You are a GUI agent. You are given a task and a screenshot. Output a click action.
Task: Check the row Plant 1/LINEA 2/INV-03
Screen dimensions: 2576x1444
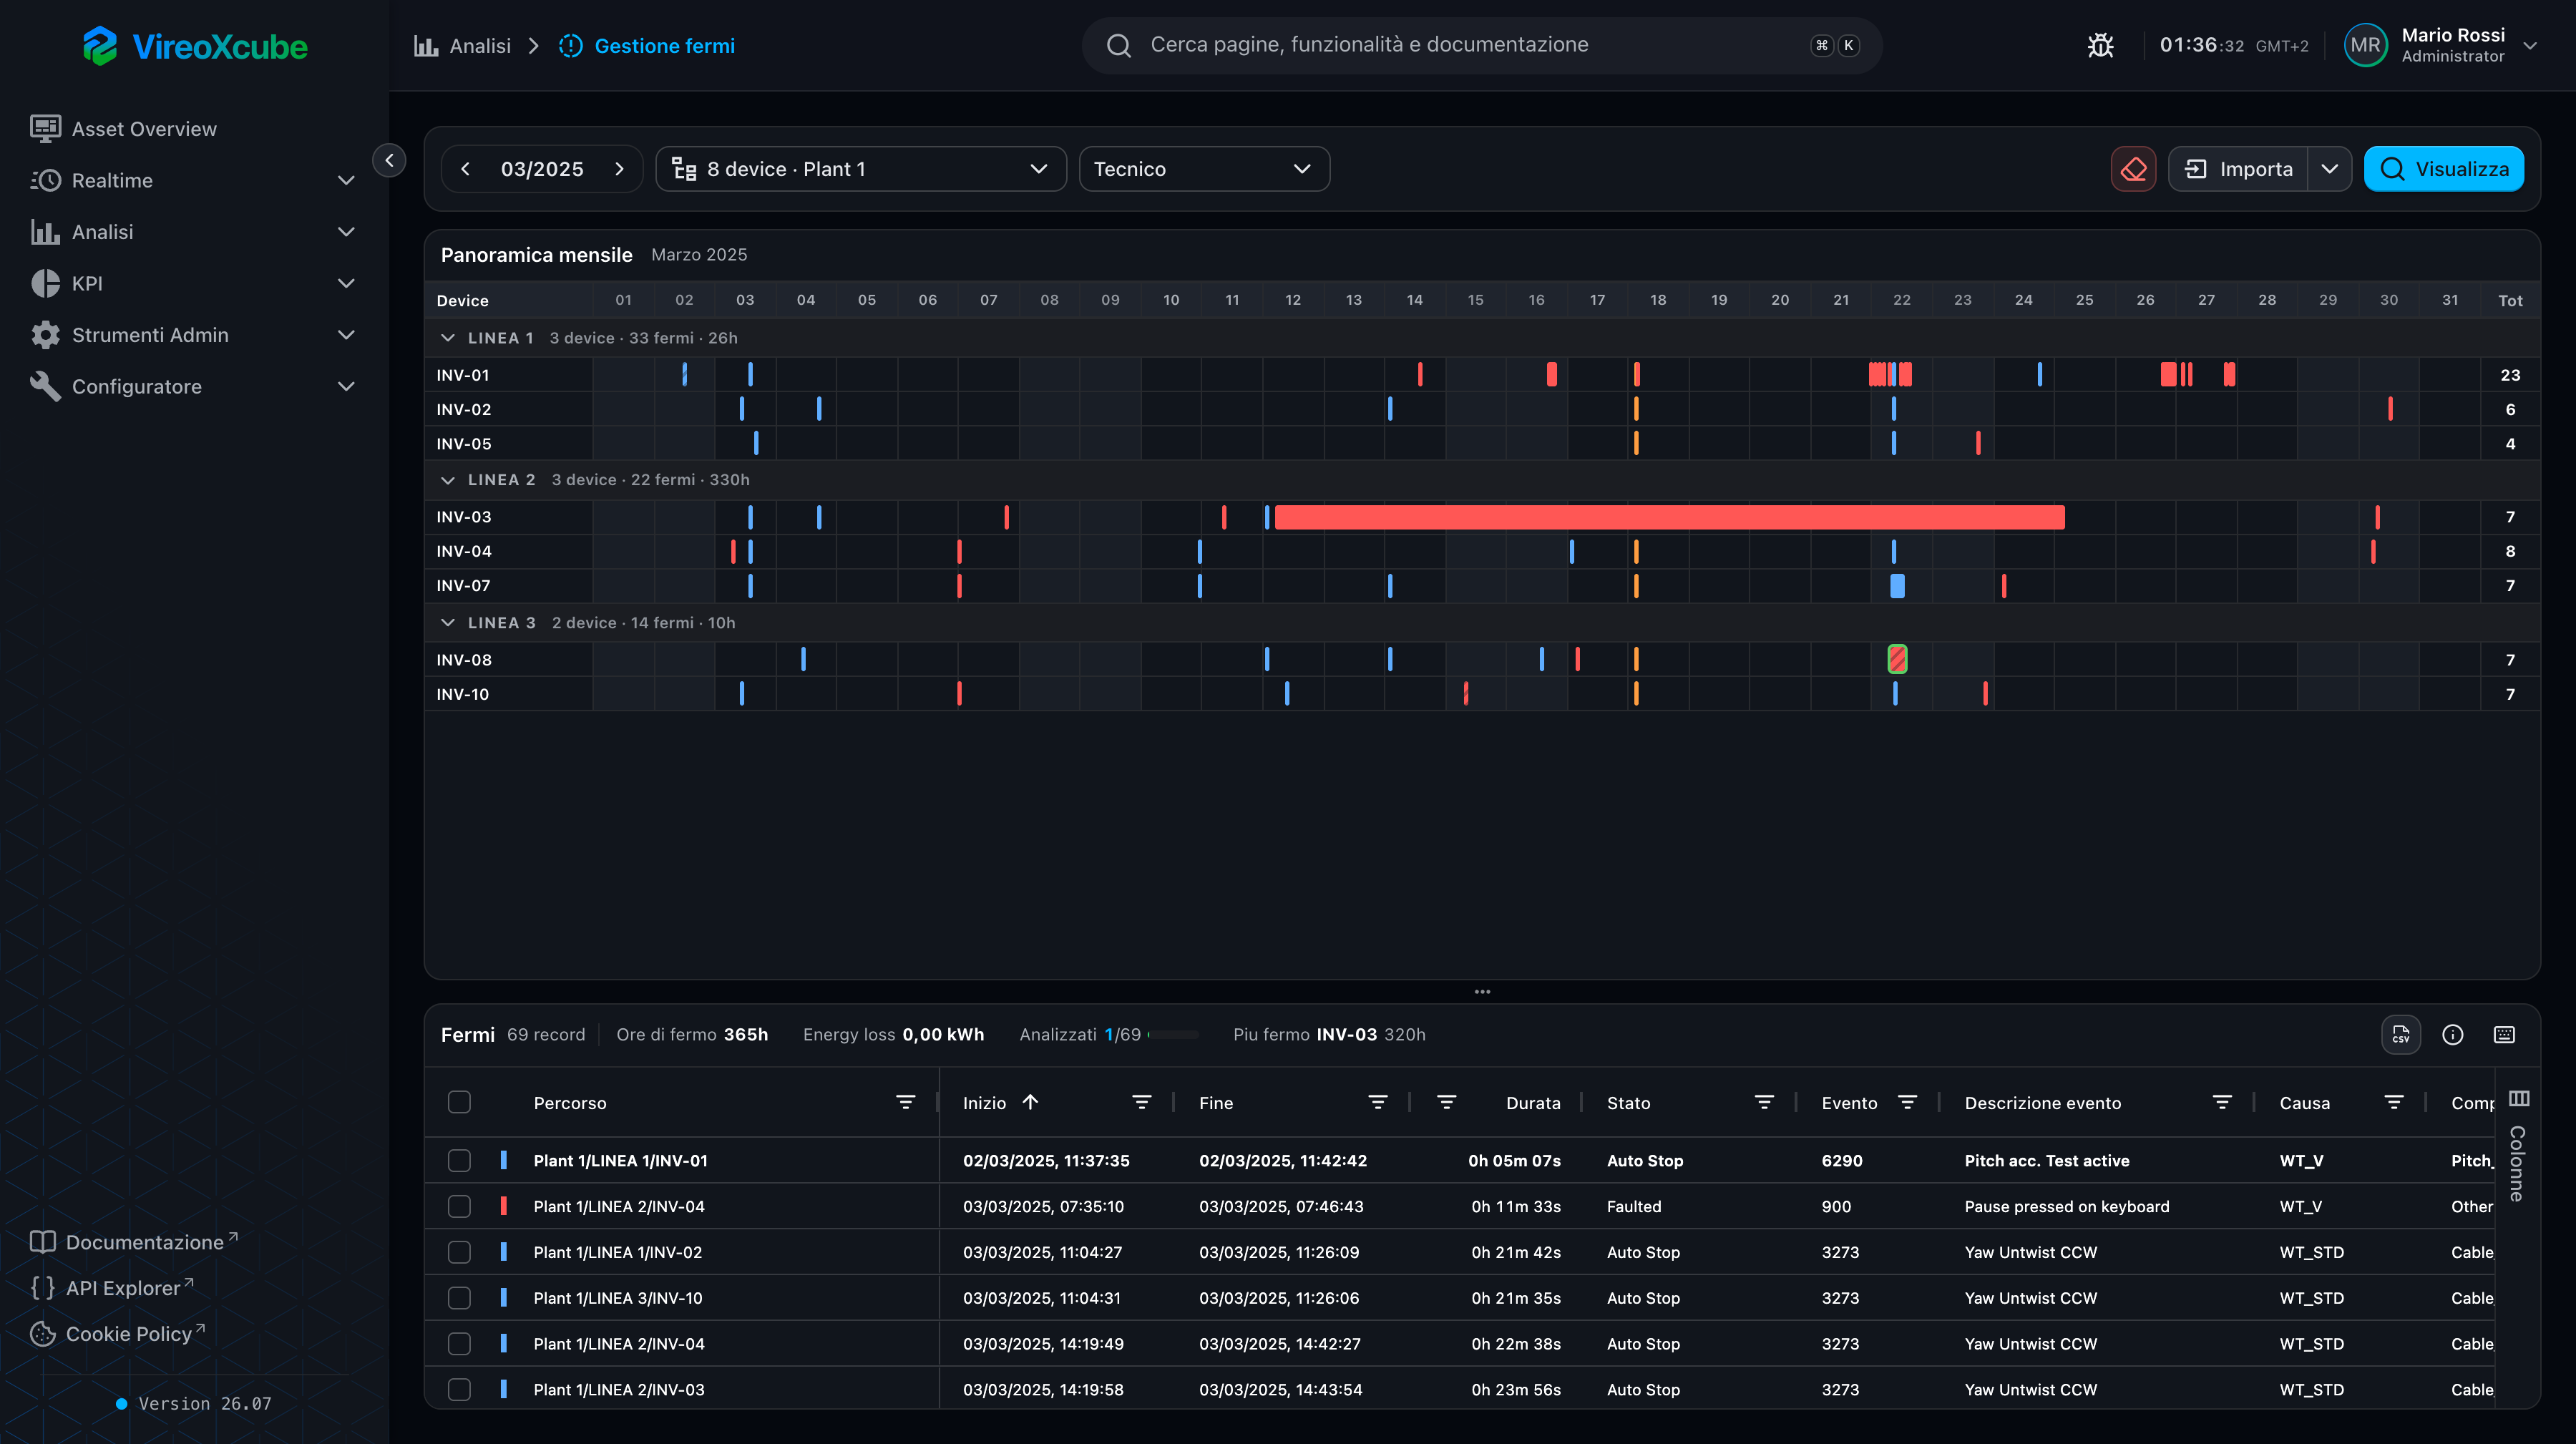click(x=459, y=1389)
